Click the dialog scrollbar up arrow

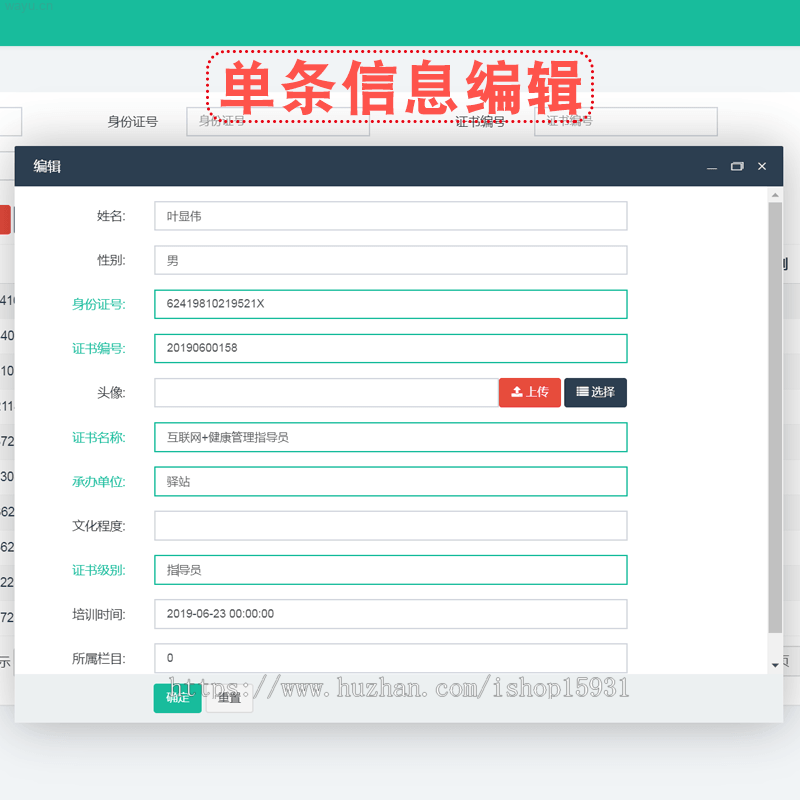[x=775, y=195]
